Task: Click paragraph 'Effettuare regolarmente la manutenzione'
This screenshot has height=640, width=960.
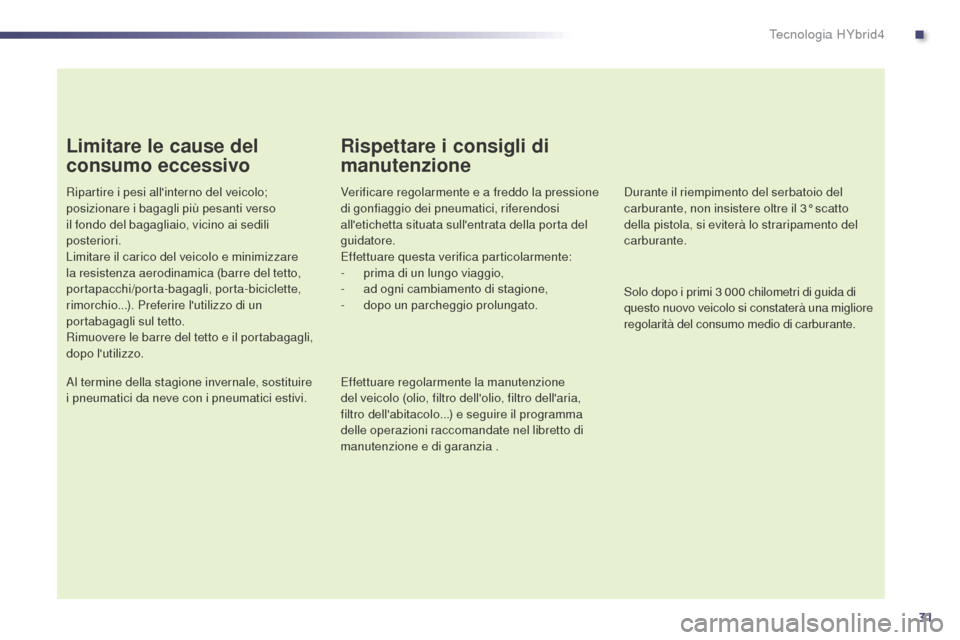Action: 462,414
